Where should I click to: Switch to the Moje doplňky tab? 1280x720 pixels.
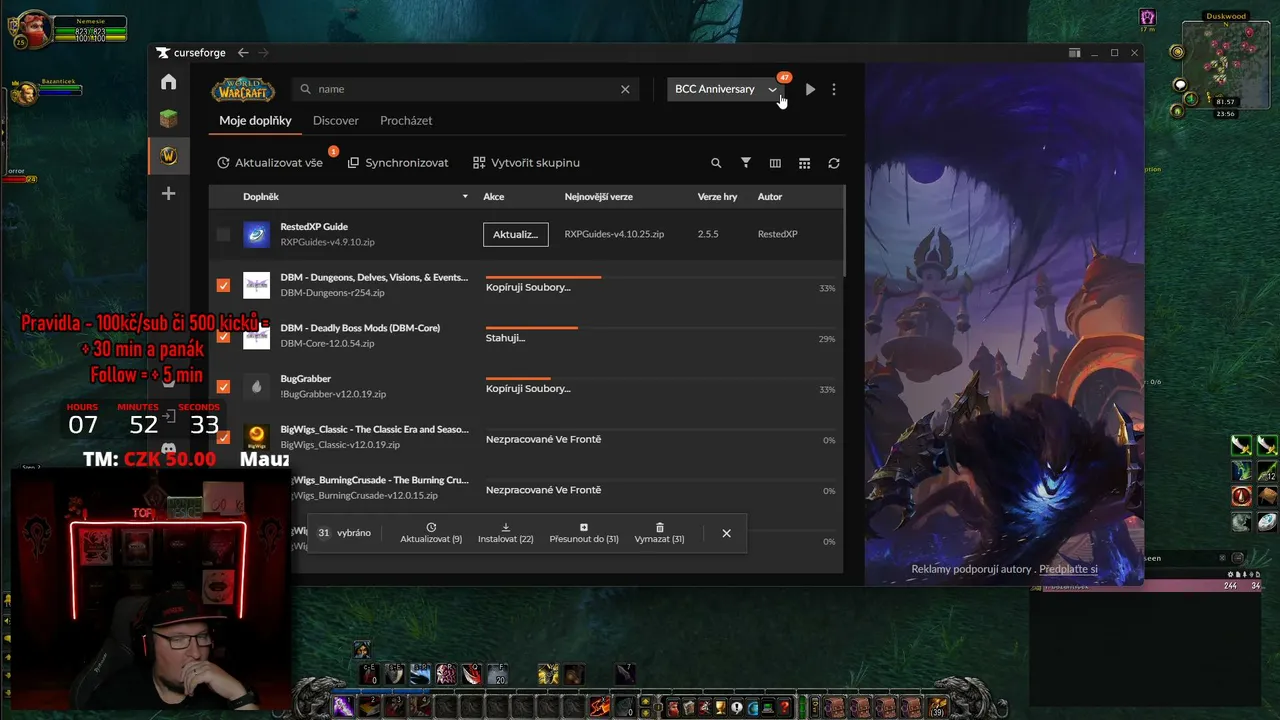click(x=256, y=121)
